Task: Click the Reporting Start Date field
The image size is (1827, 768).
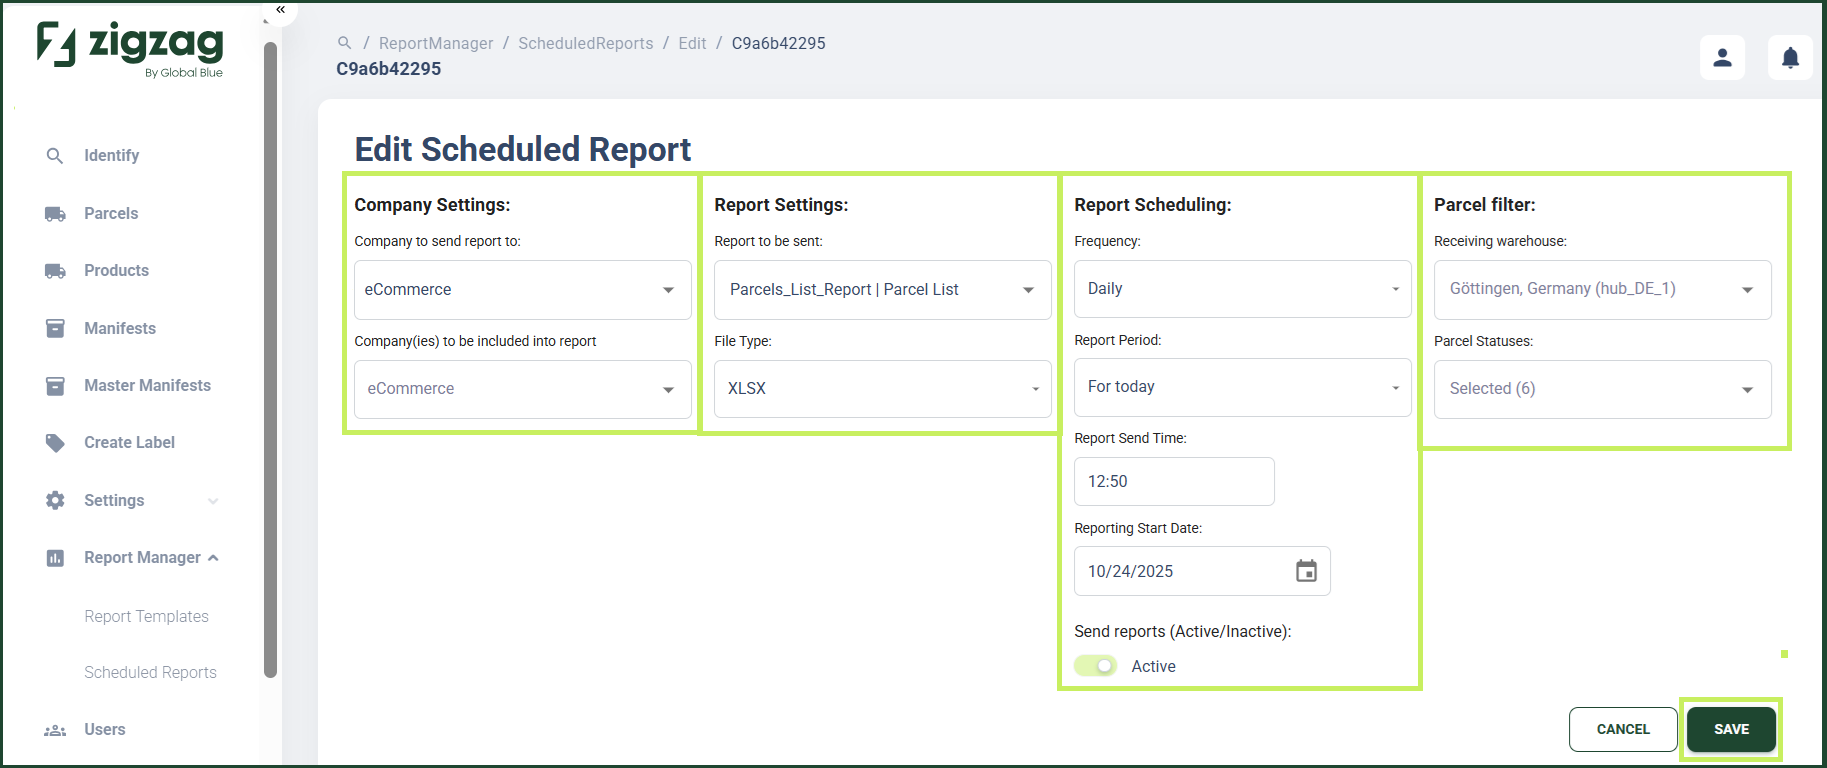Action: click(x=1202, y=571)
